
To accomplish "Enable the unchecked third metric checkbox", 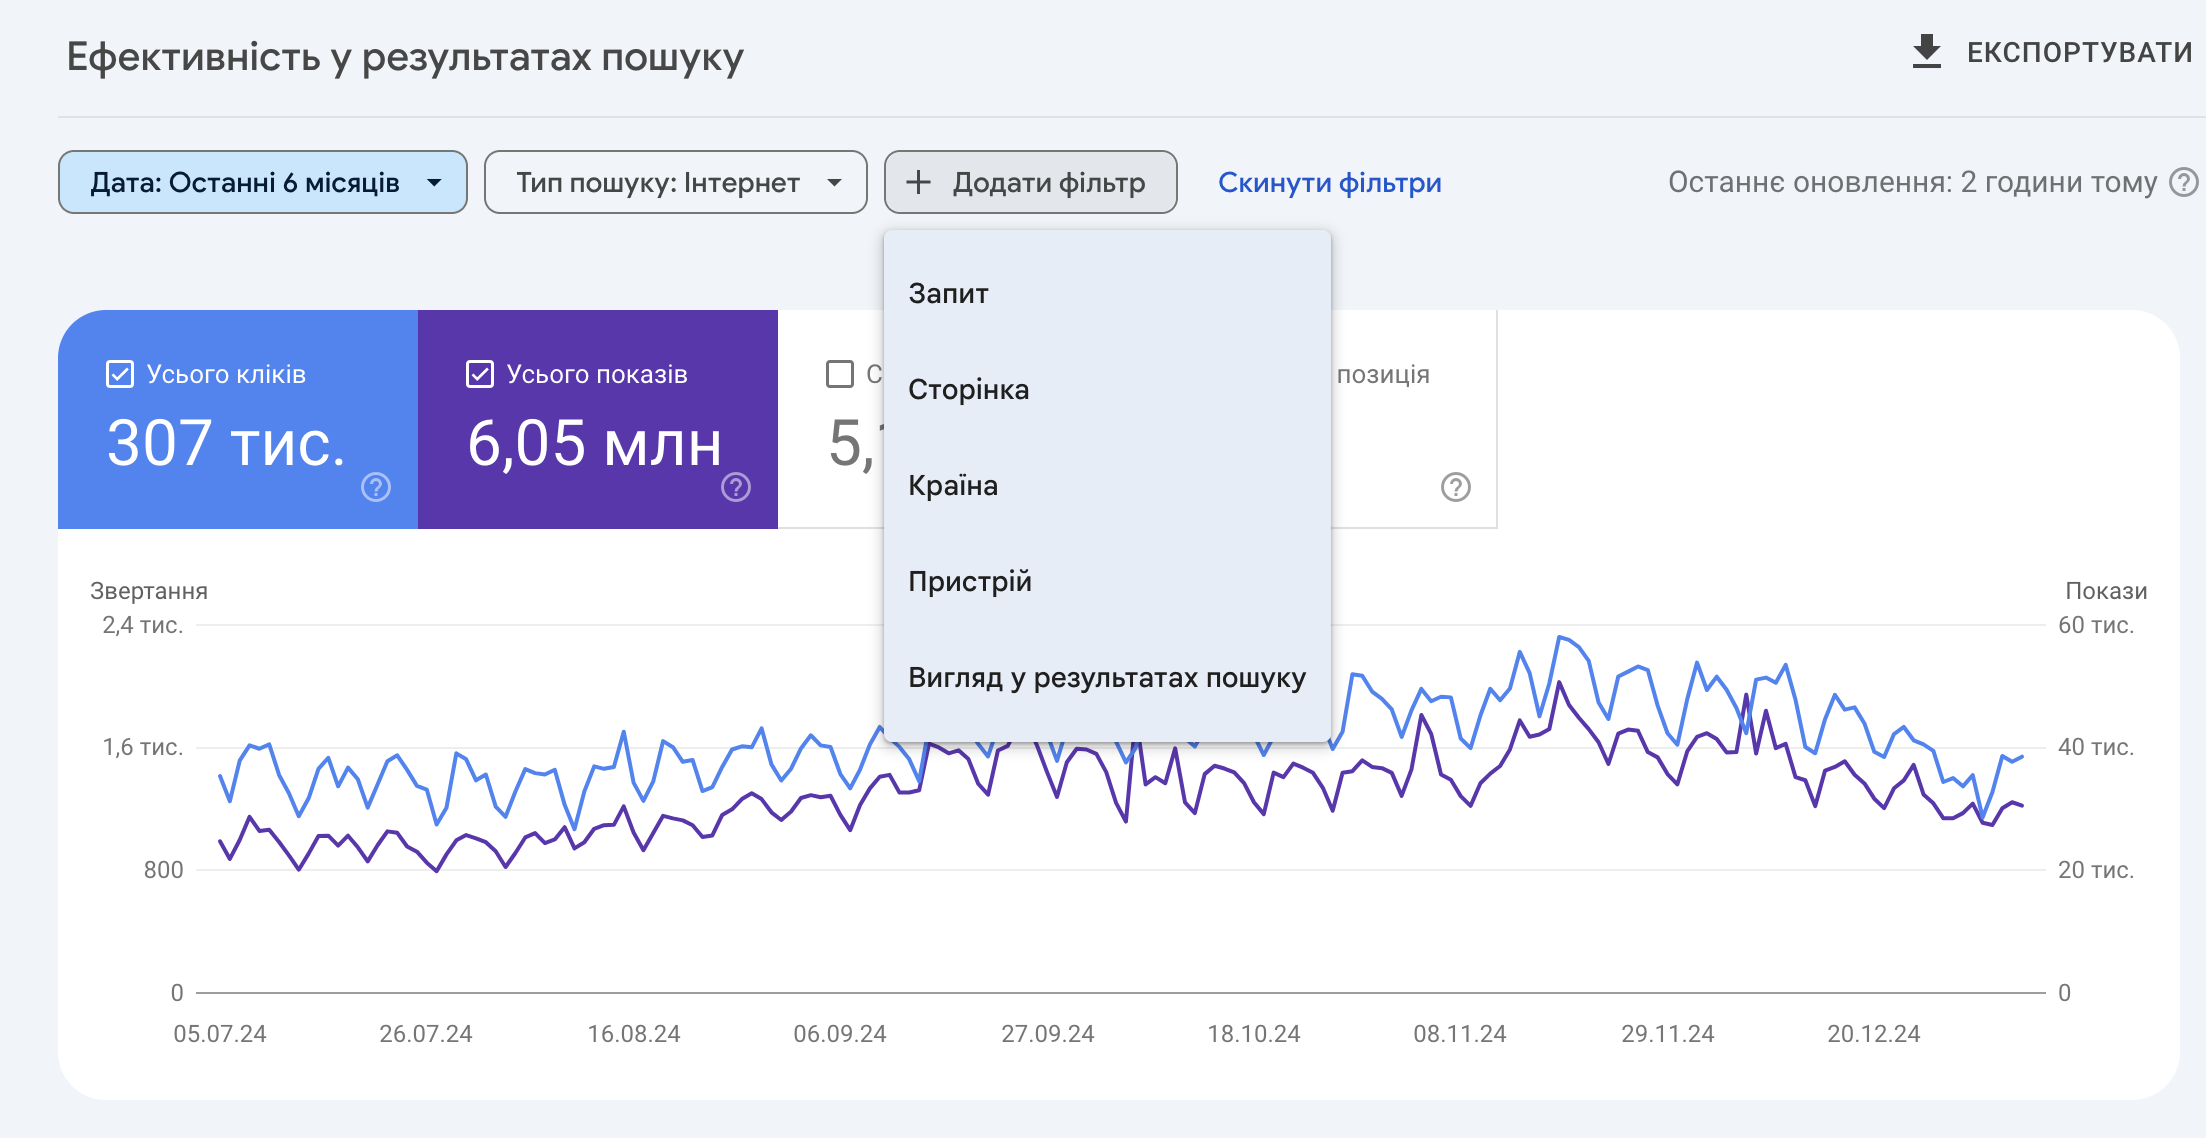I will click(x=840, y=374).
